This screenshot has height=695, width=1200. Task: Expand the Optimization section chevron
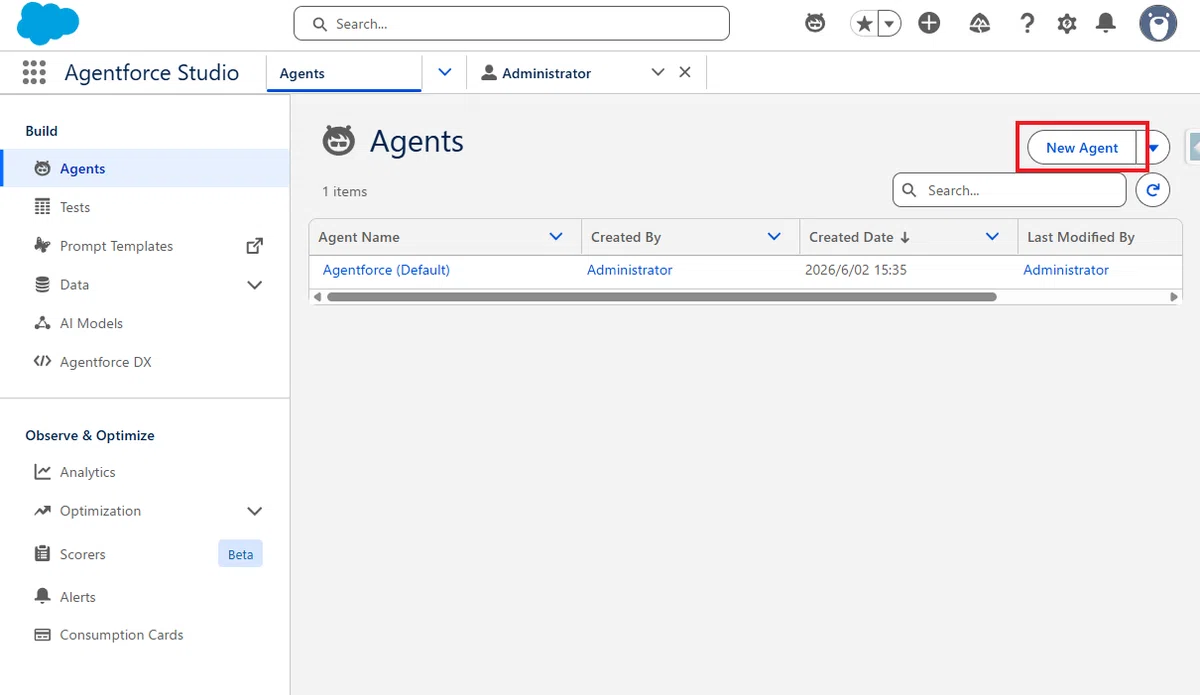(255, 511)
